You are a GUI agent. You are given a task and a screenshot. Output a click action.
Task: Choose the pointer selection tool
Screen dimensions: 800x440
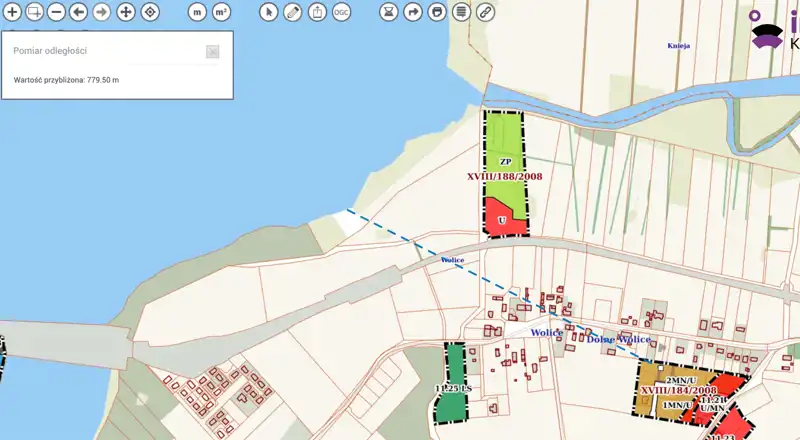click(x=268, y=12)
